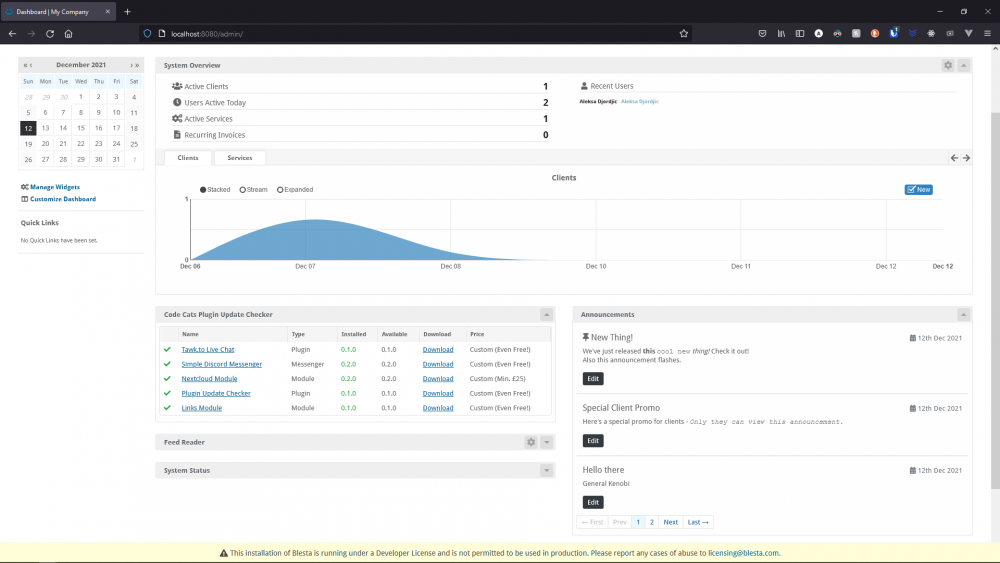This screenshot has width=1000, height=563.
Task: Go to next month in calendar
Action: [x=131, y=65]
